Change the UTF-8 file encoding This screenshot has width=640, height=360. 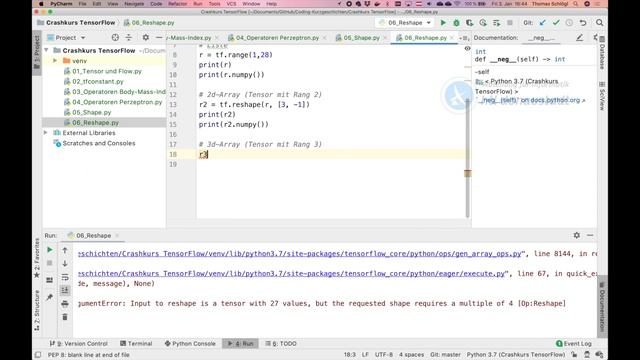(x=384, y=355)
